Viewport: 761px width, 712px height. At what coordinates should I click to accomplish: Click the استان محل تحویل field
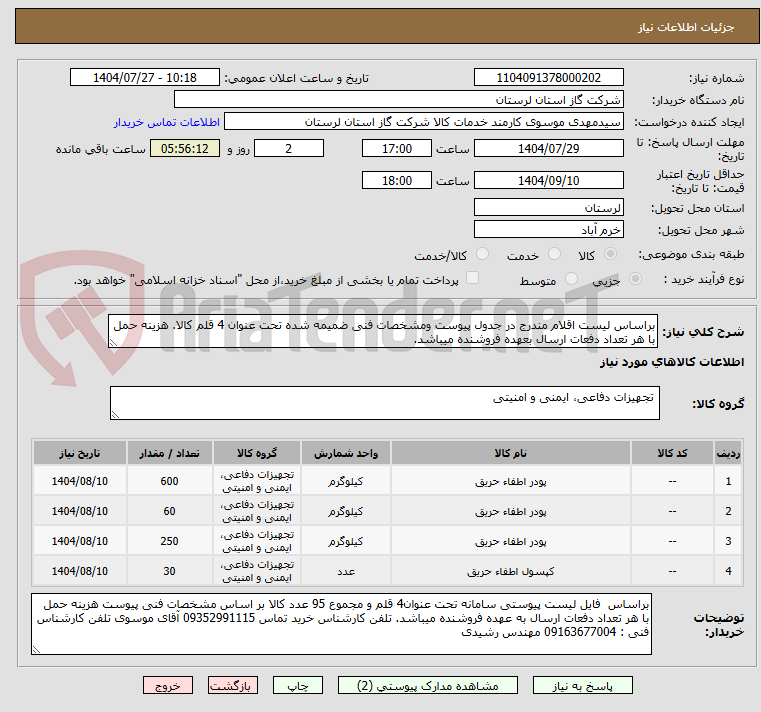click(x=548, y=207)
